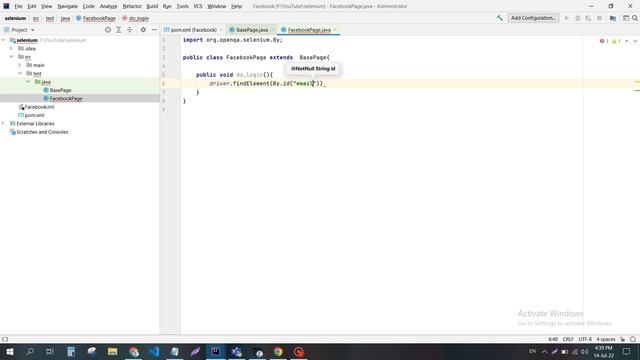Viewport: 640px width, 360px height.
Task: Open Project Structure folder icon in toolbar
Action: coord(613,18)
